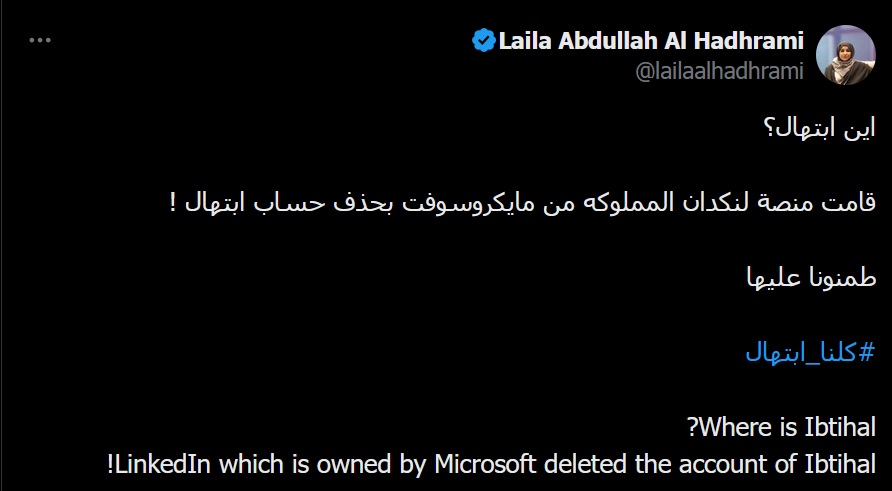Click the Arabic line اين ابتهال؟

(819, 128)
